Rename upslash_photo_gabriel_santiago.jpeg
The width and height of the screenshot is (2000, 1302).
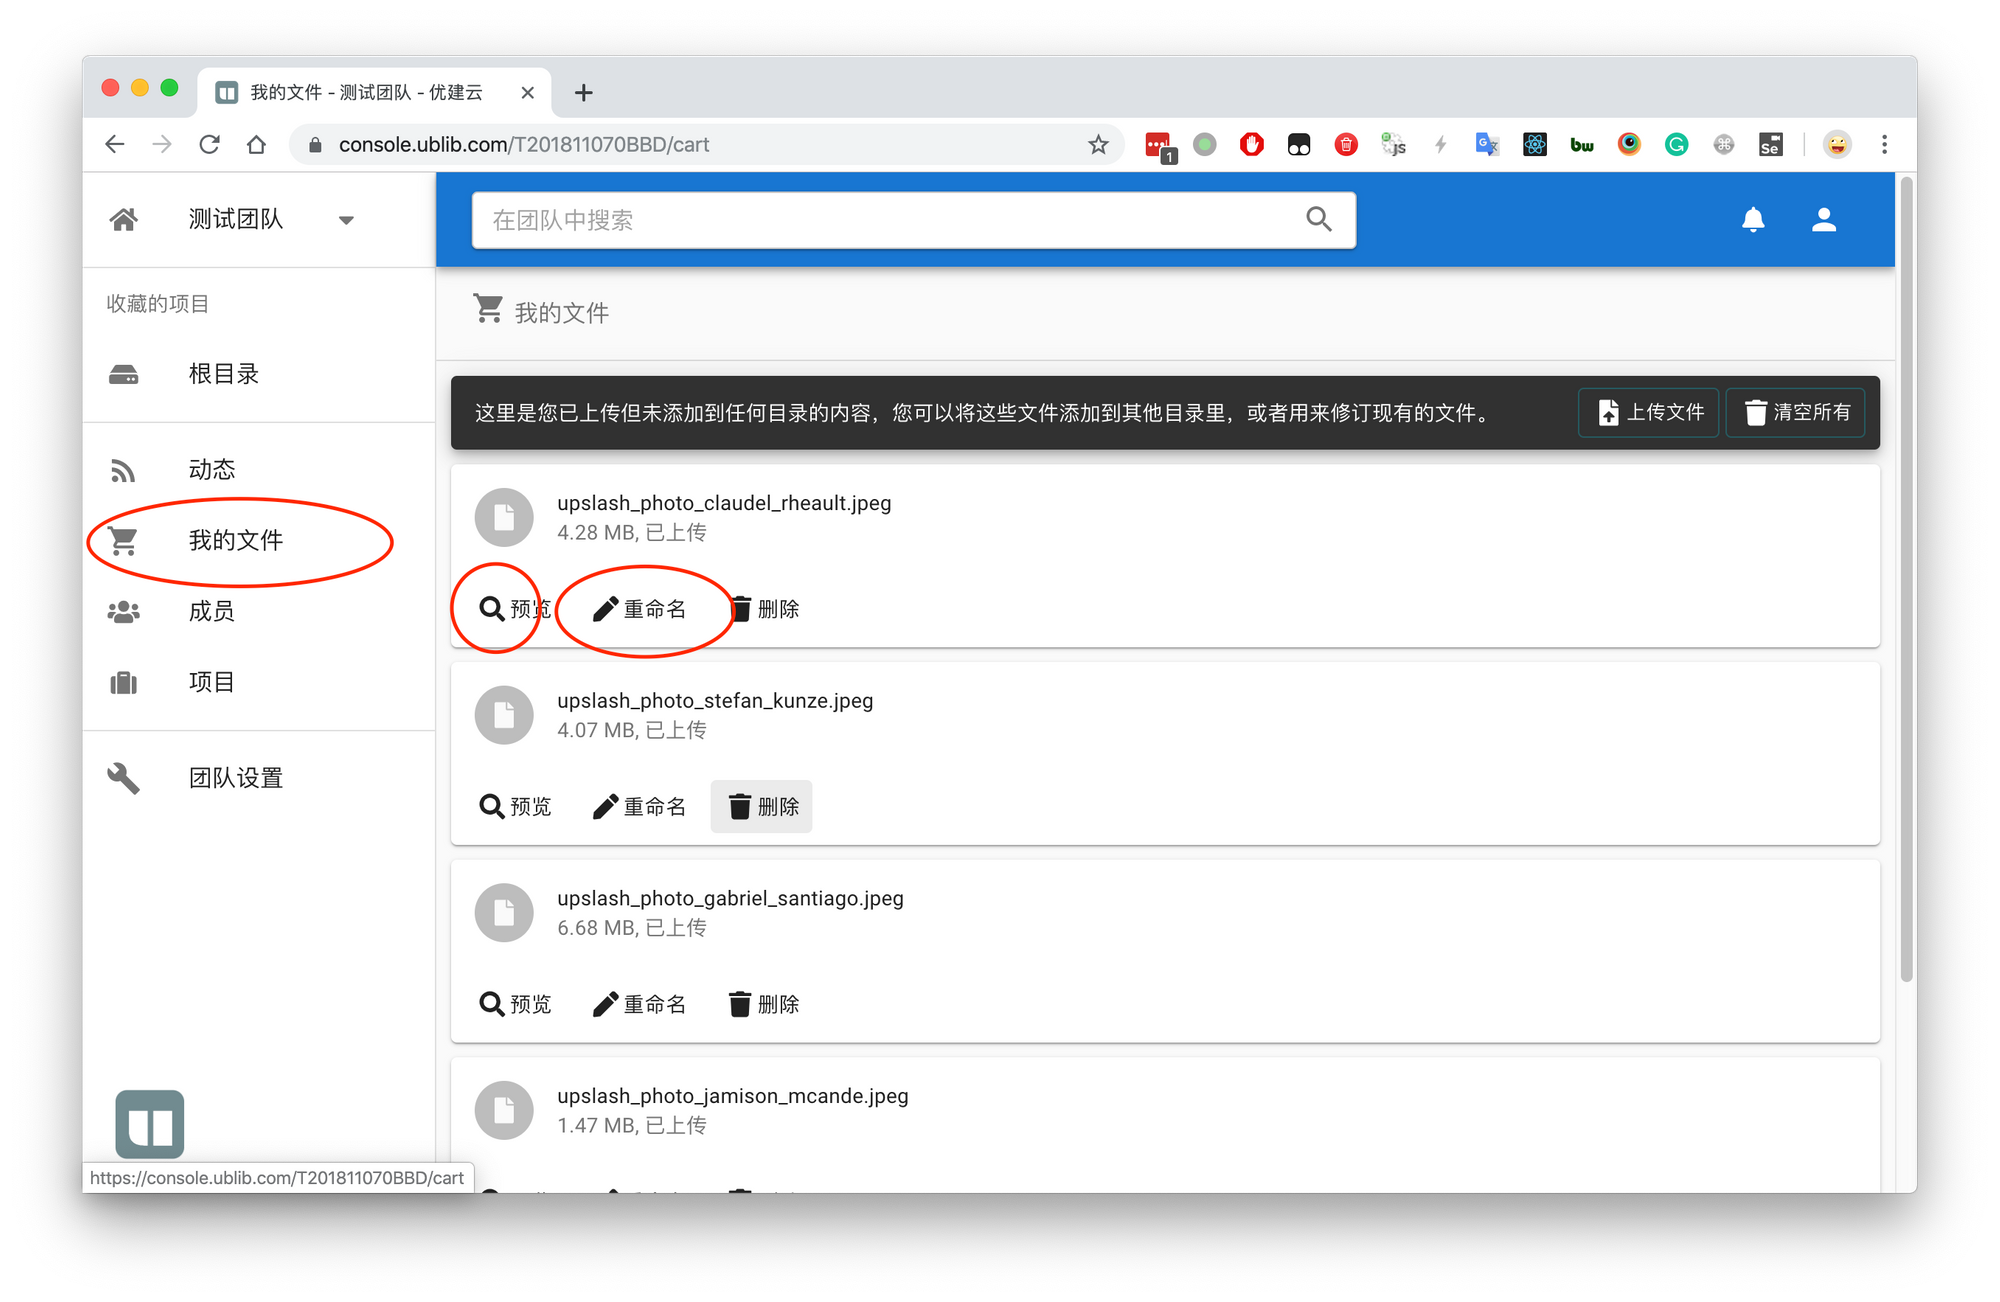tap(638, 1004)
